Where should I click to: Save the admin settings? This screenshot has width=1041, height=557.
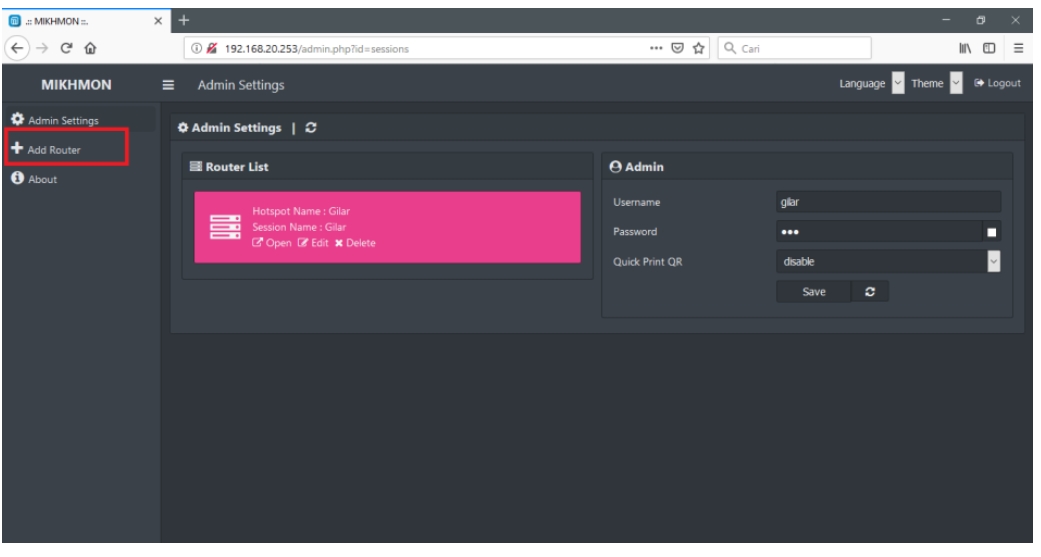point(813,291)
